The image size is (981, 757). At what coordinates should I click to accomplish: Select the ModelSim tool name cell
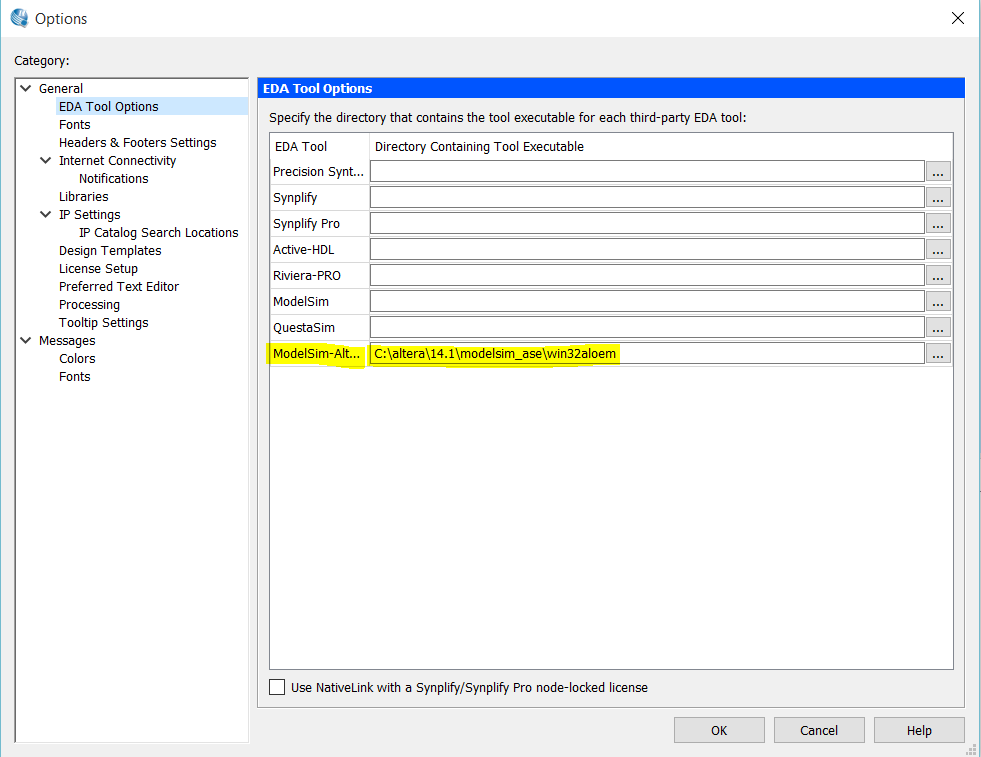point(319,302)
